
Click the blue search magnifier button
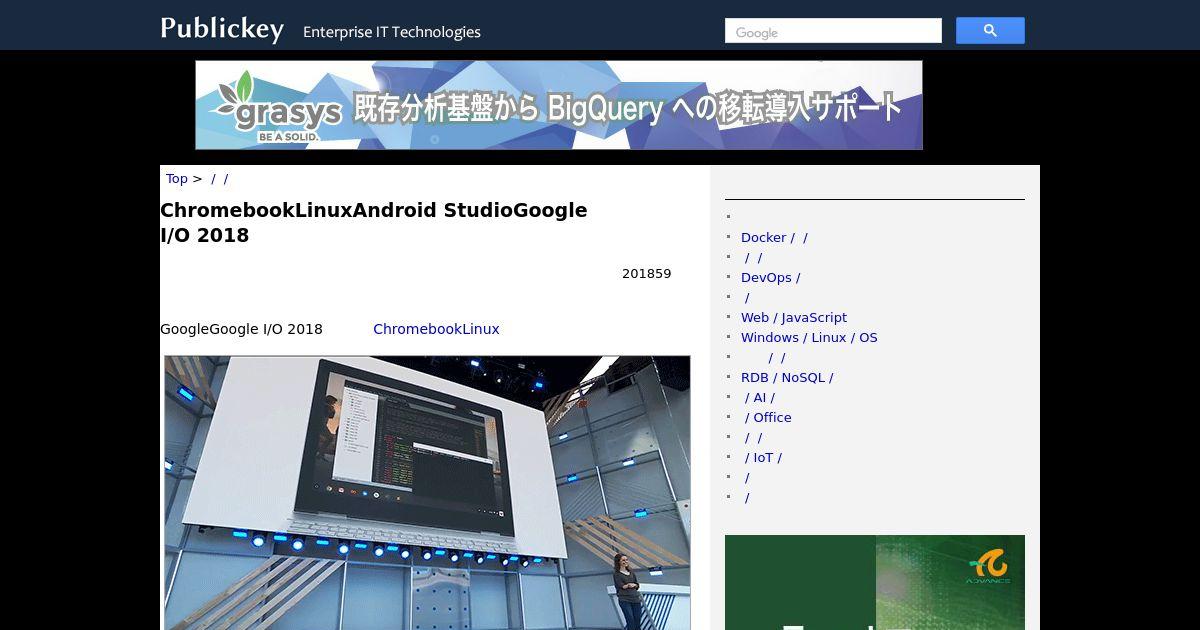tap(990, 31)
